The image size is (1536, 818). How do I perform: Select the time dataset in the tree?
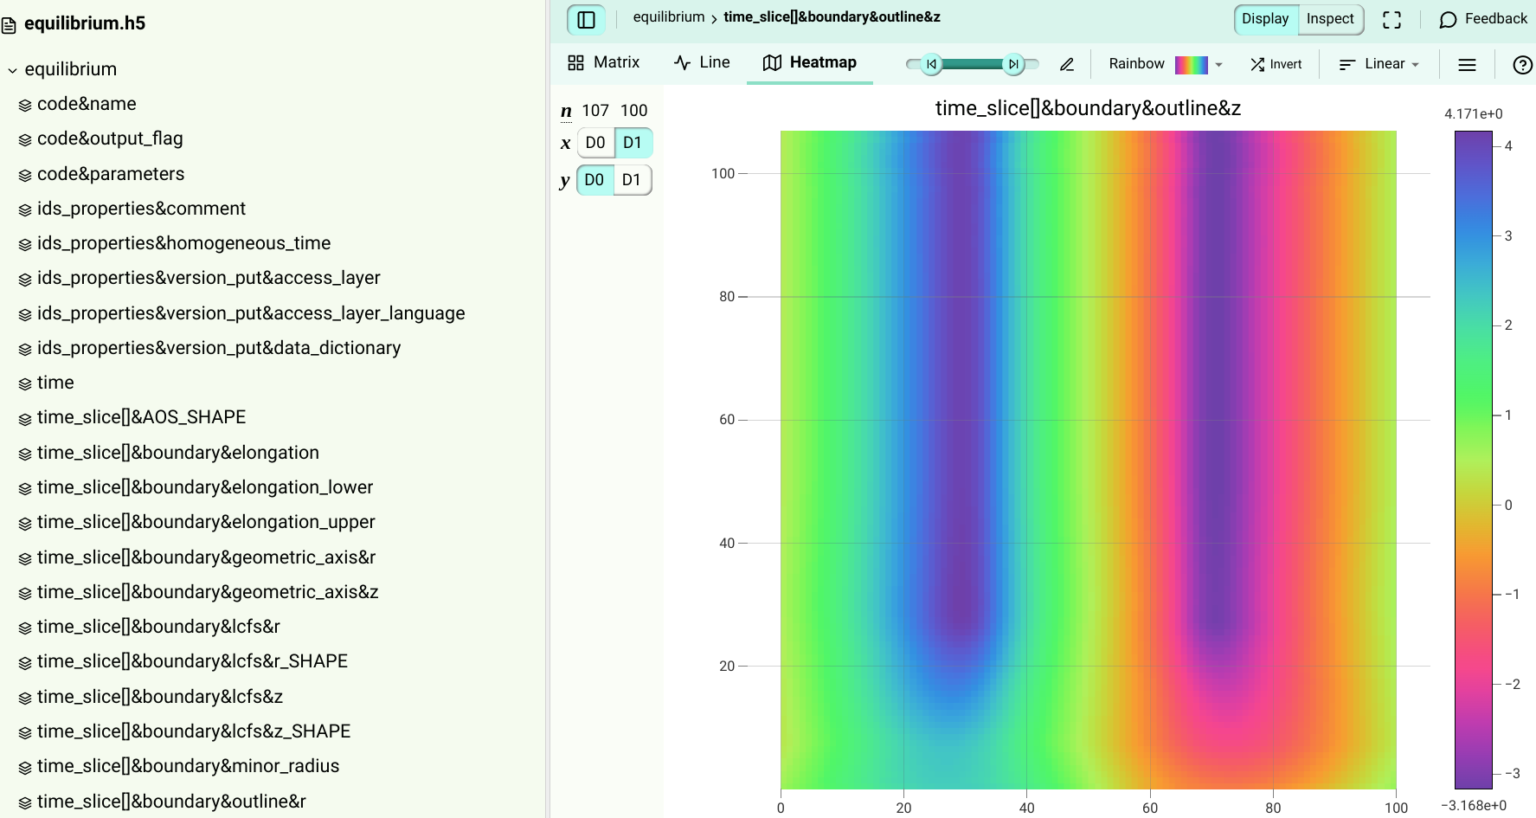click(x=55, y=382)
